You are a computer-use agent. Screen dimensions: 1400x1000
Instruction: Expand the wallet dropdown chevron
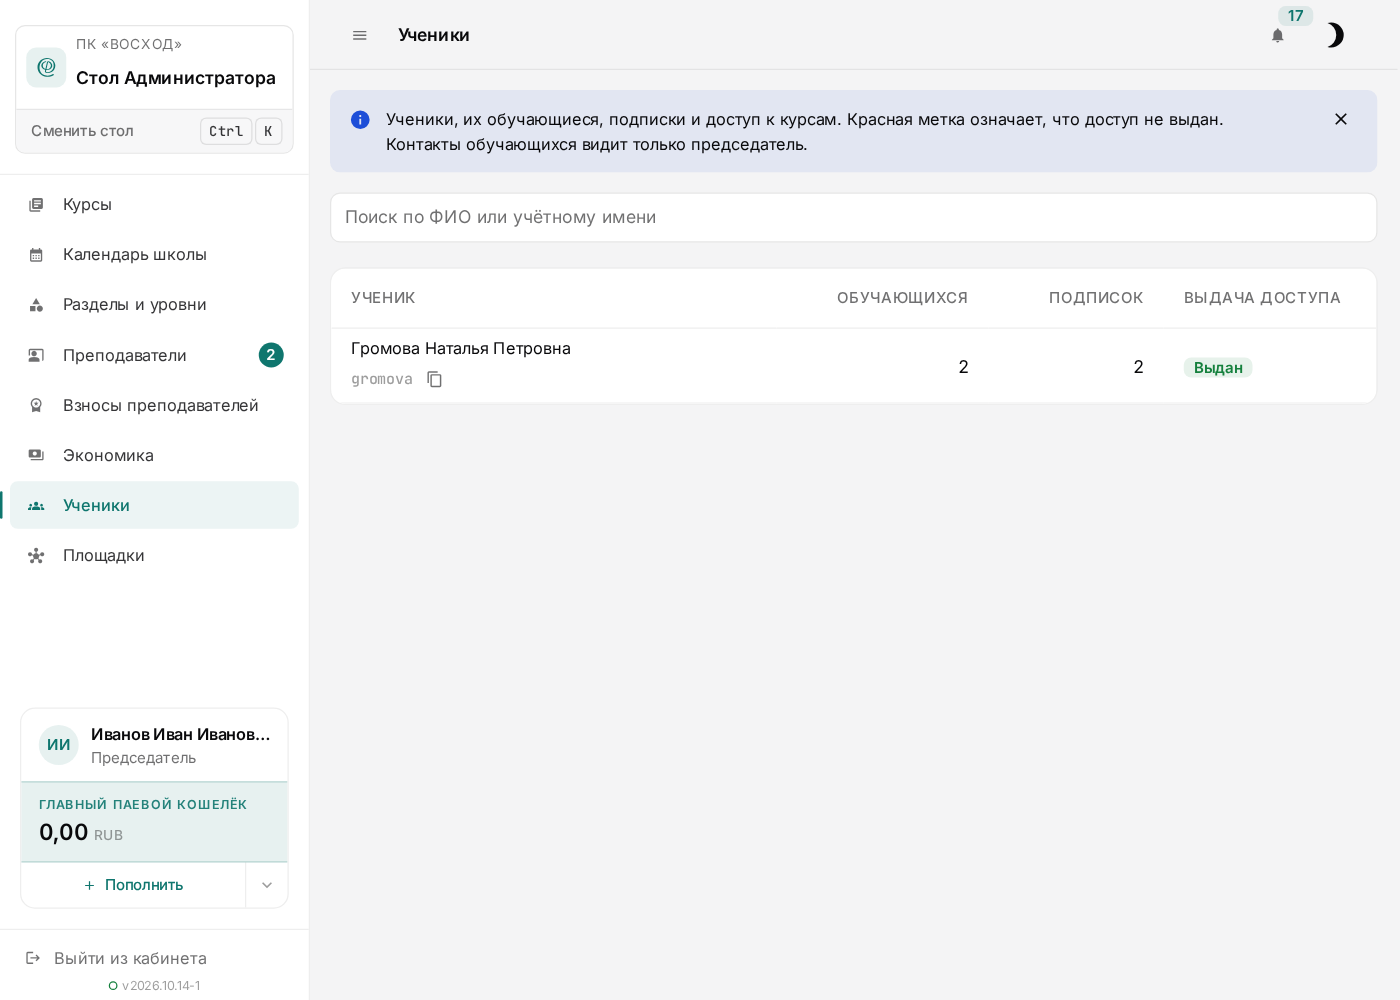267,885
